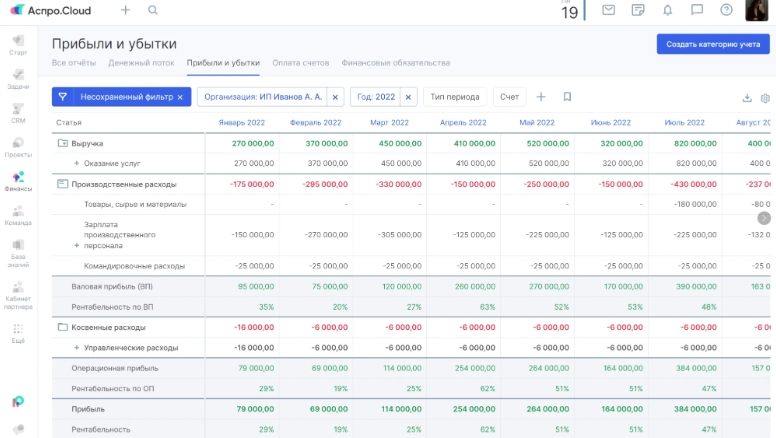Click the search magnifier in top bar
The height and width of the screenshot is (438, 776).
pos(153,10)
